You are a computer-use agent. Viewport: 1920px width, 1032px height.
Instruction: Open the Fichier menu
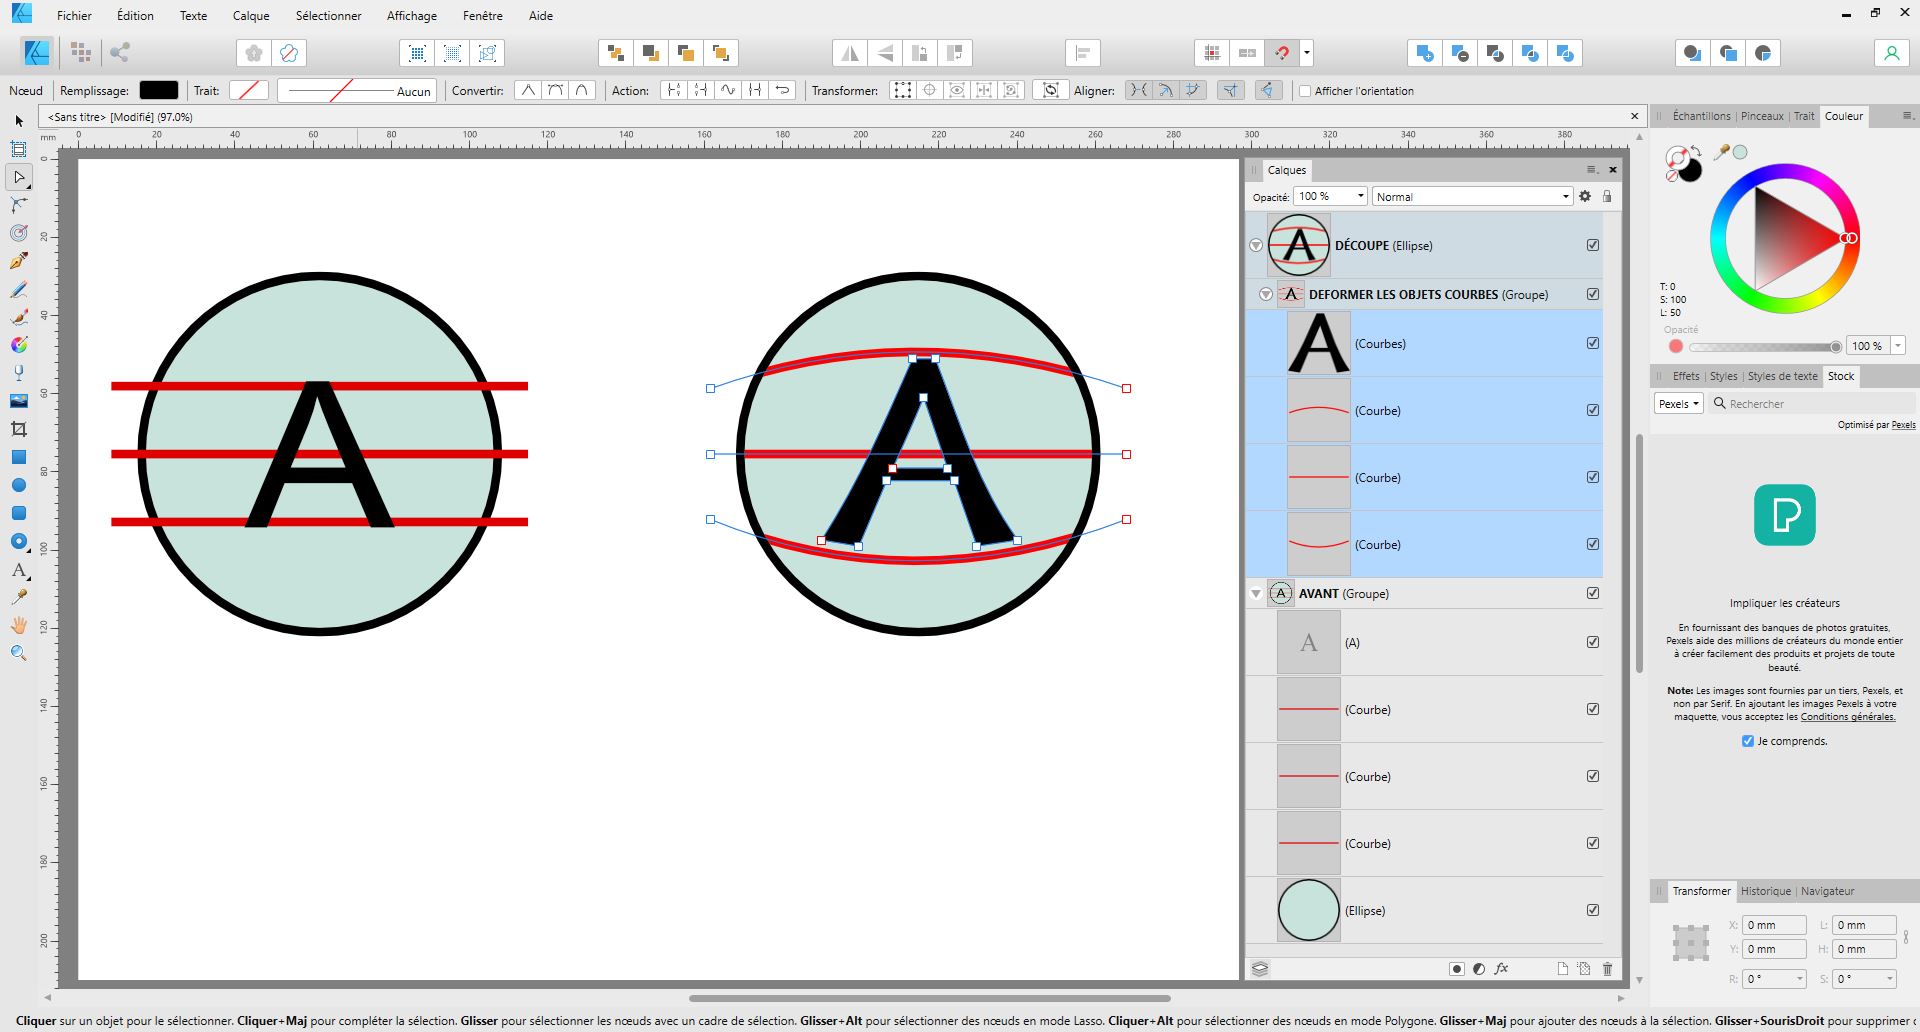click(74, 15)
